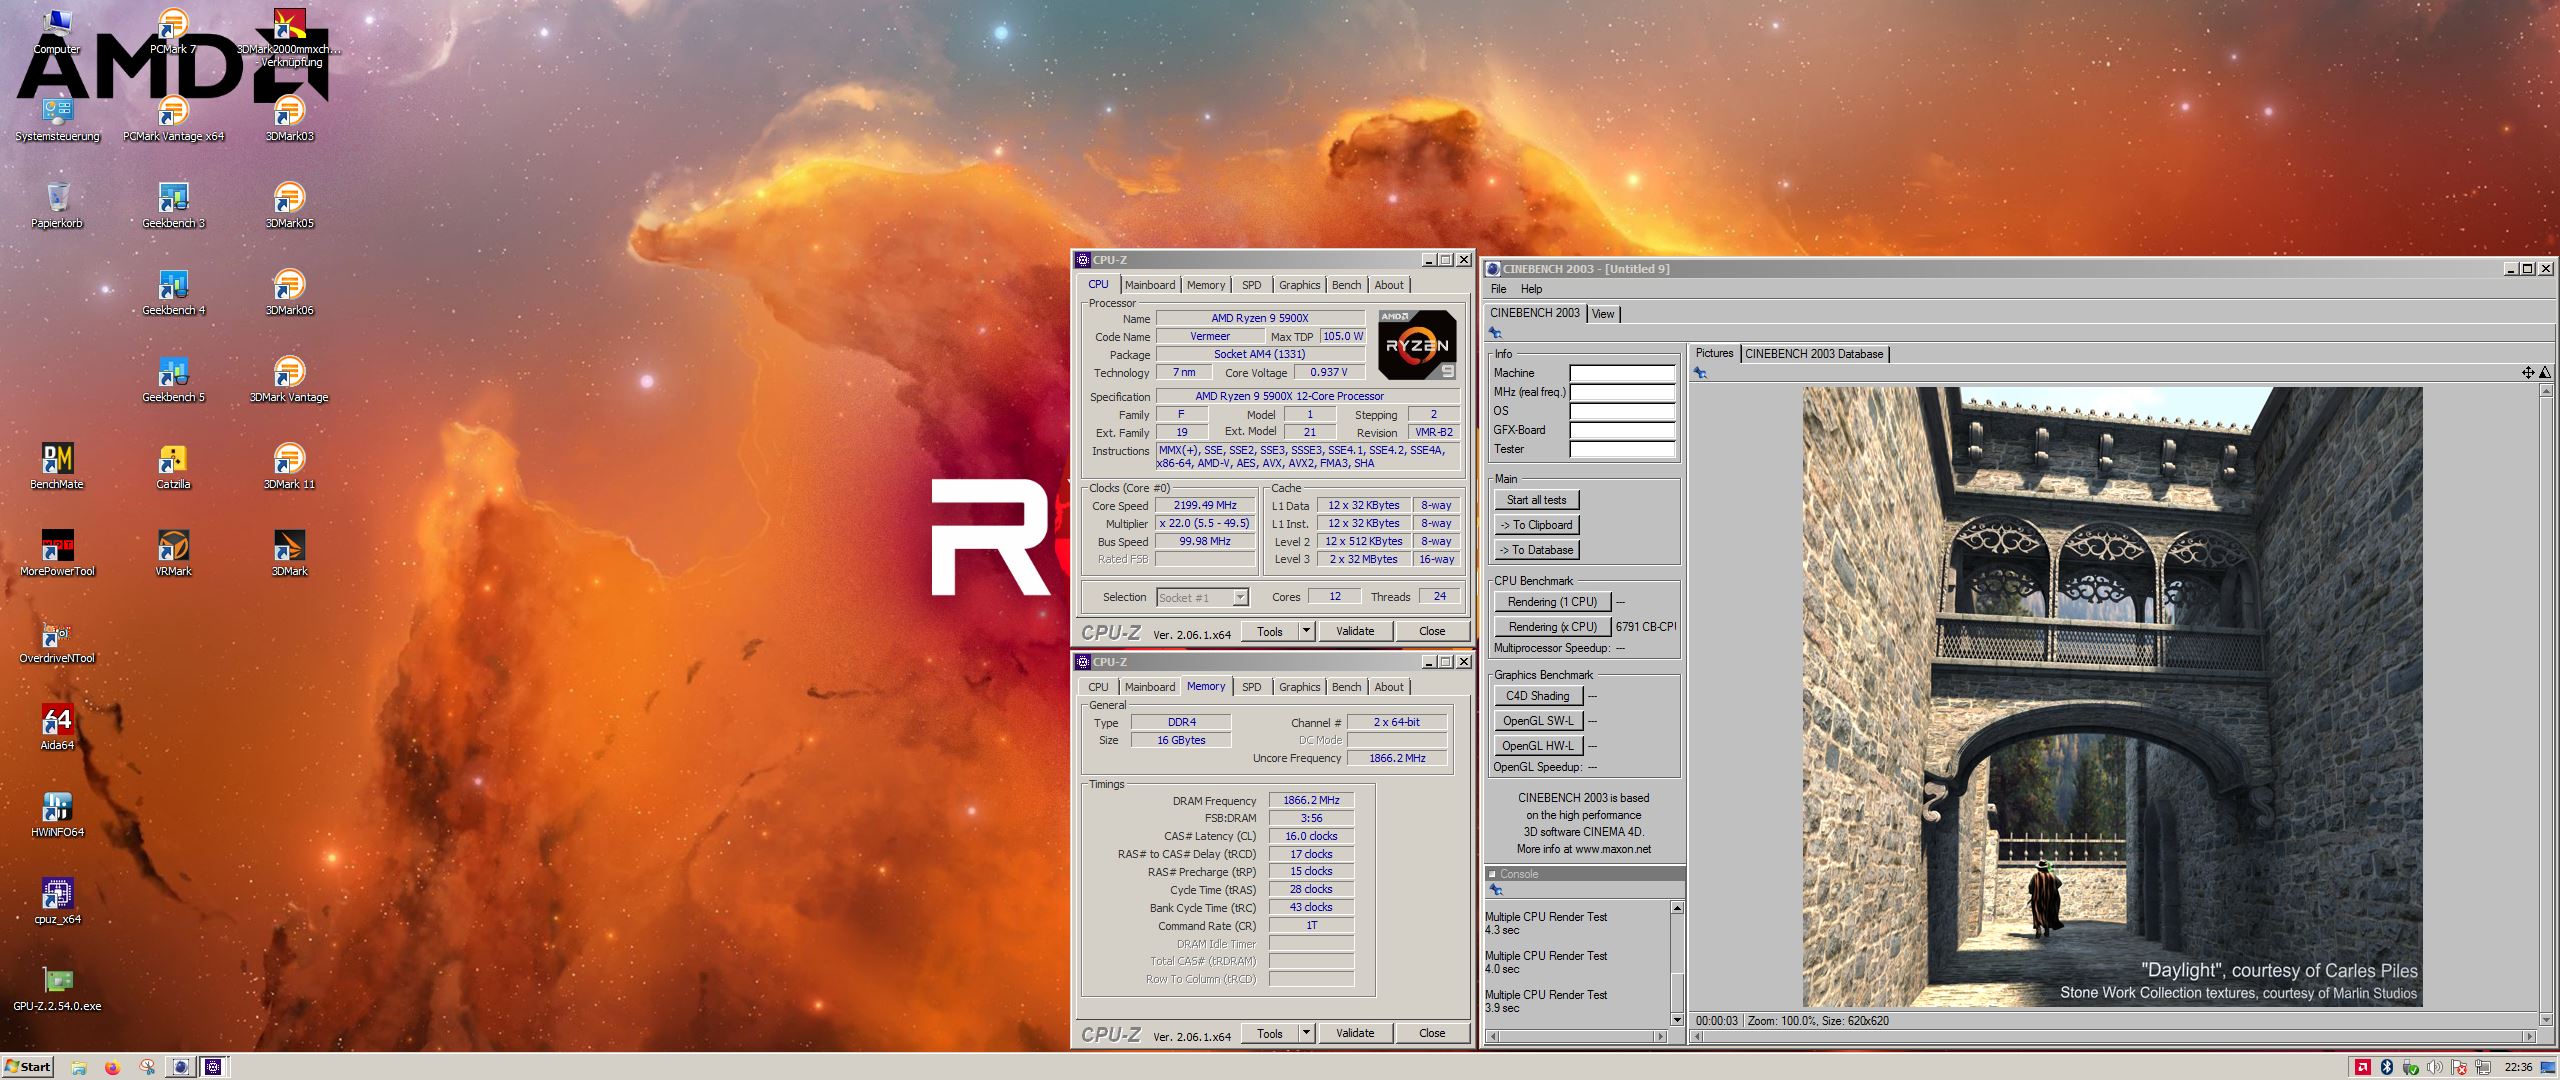Click the Tester input field
The image size is (2560, 1080).
[x=1622, y=449]
